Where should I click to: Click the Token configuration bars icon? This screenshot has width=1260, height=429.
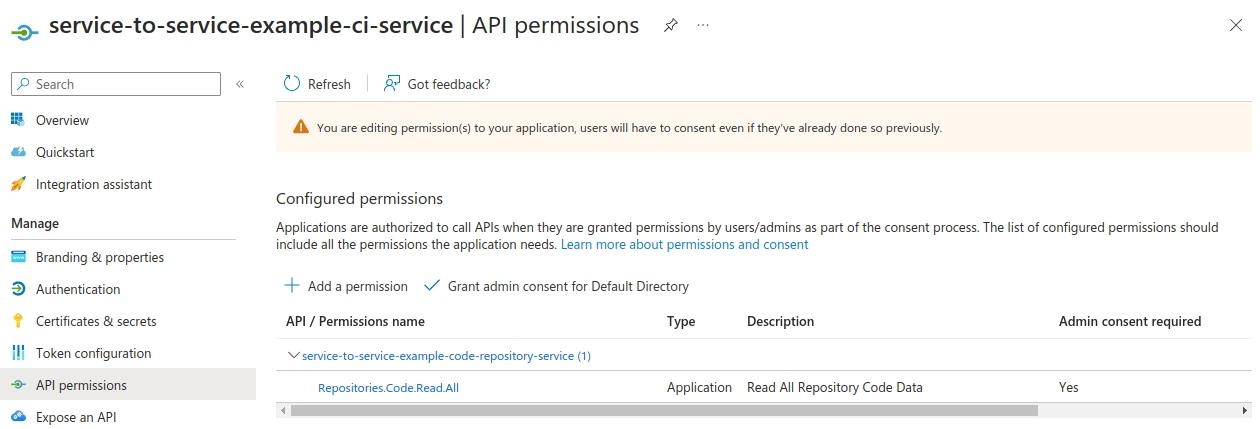tap(18, 353)
